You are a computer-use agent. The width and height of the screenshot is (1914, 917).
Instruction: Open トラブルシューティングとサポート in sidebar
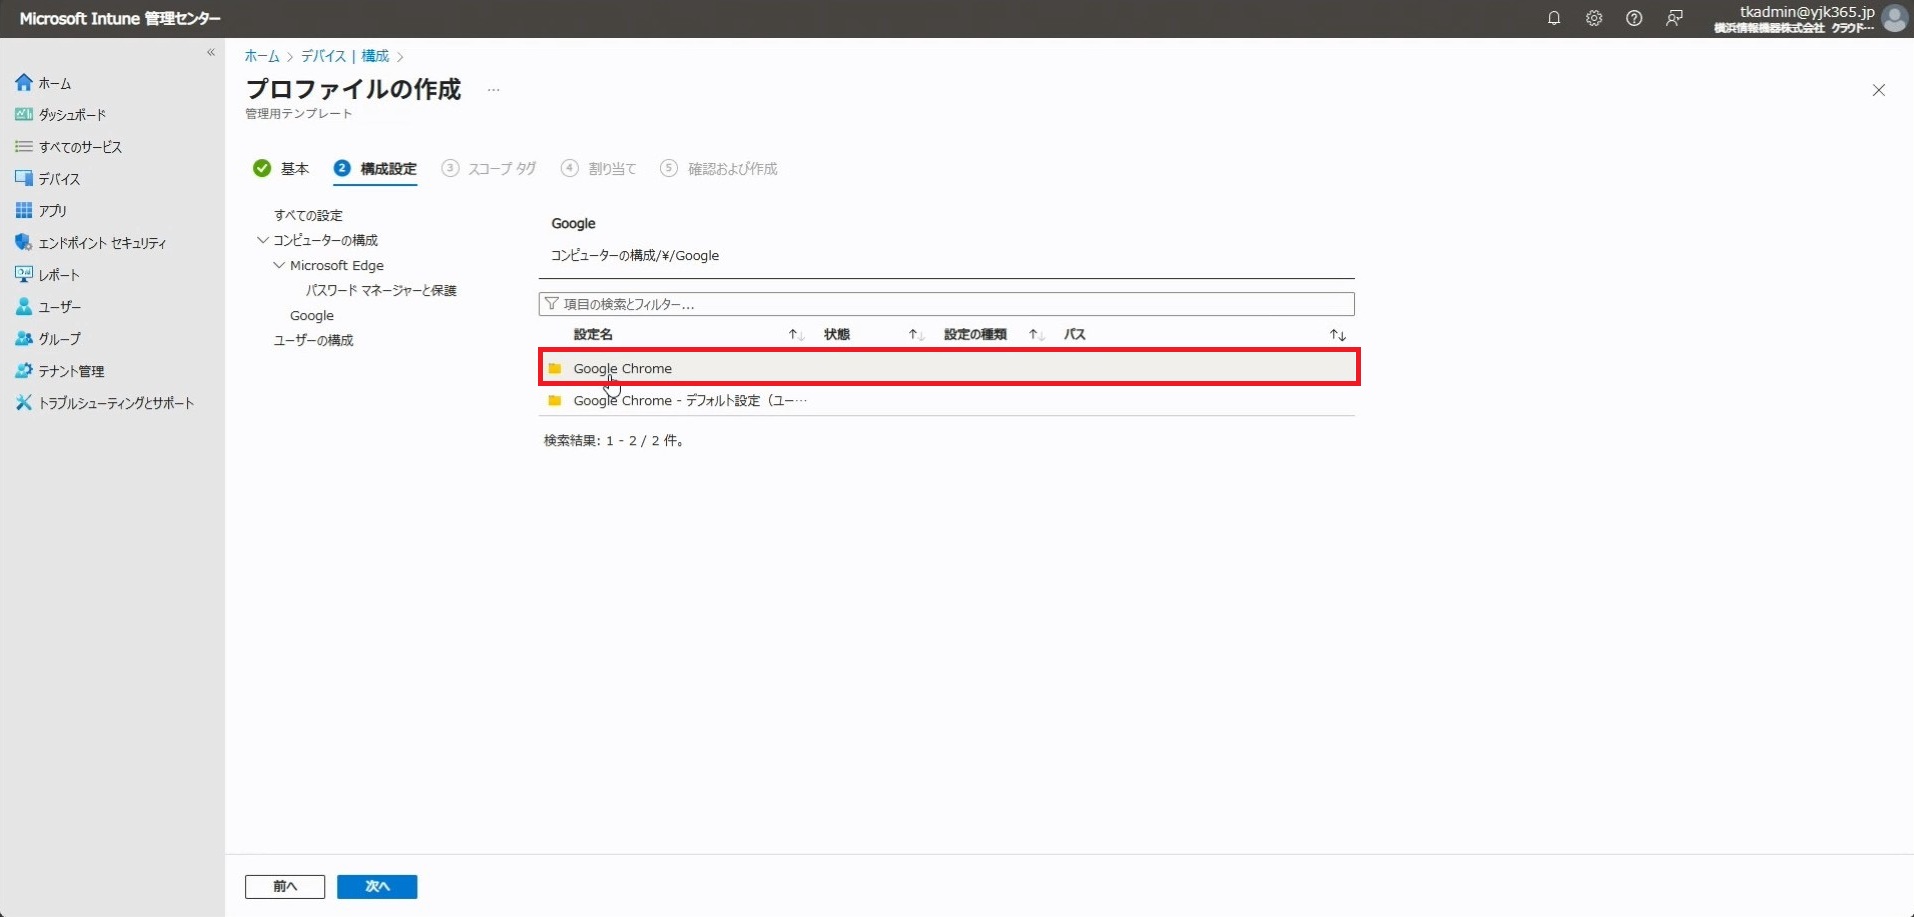pyautogui.click(x=116, y=403)
